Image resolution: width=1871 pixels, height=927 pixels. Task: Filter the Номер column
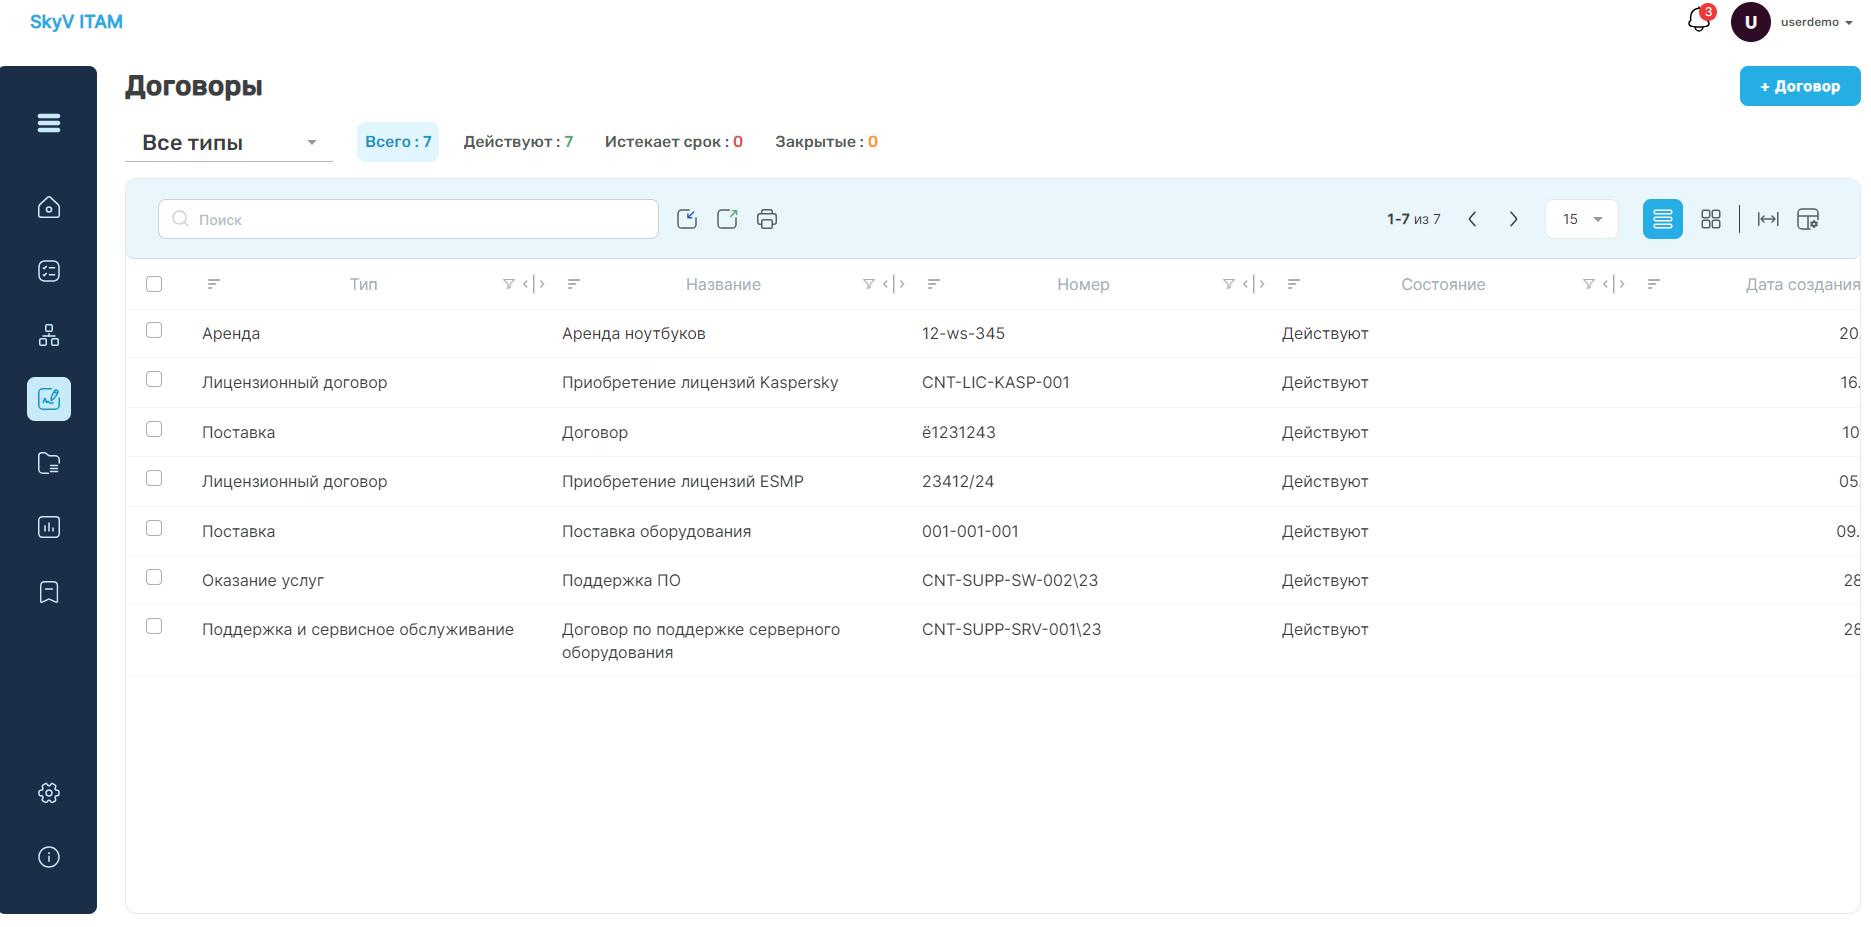pyautogui.click(x=1229, y=284)
